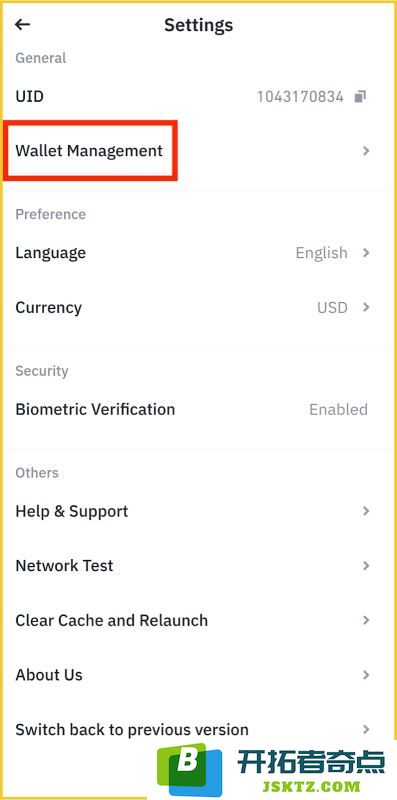Open Help & Support
This screenshot has width=397, height=800.
pos(198,511)
